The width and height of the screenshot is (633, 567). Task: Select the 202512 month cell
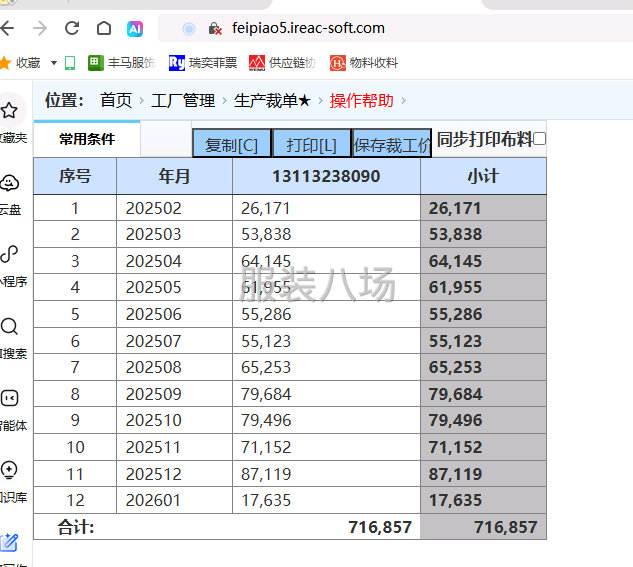pyautogui.click(x=174, y=474)
